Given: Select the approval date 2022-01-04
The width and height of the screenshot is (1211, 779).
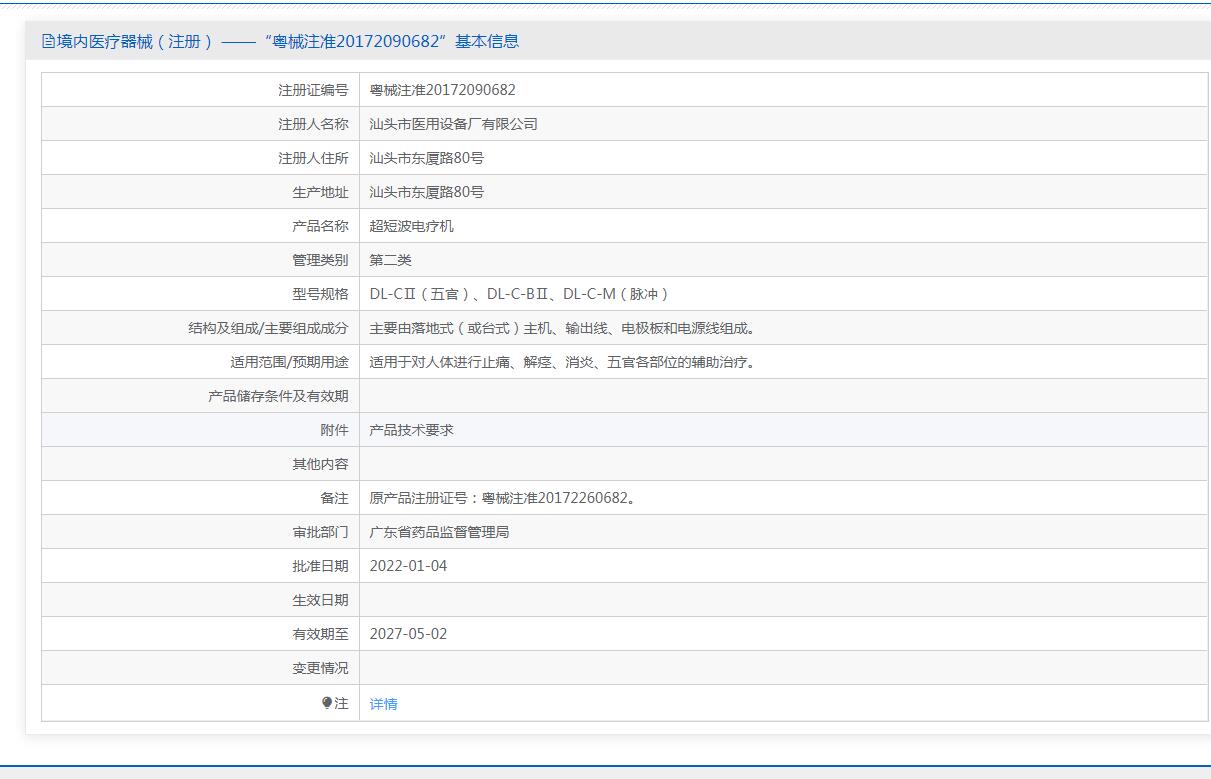Looking at the screenshot, I should point(408,566).
